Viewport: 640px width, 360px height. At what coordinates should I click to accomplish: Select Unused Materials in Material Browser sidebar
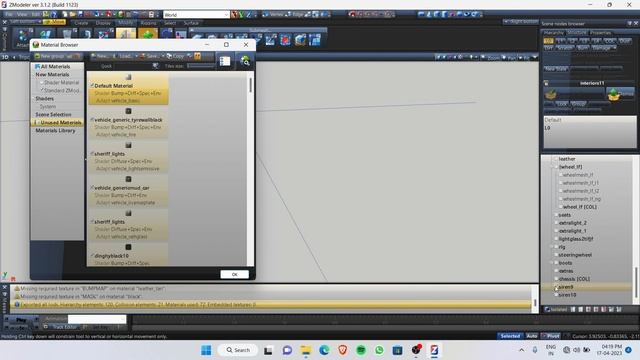coord(60,122)
